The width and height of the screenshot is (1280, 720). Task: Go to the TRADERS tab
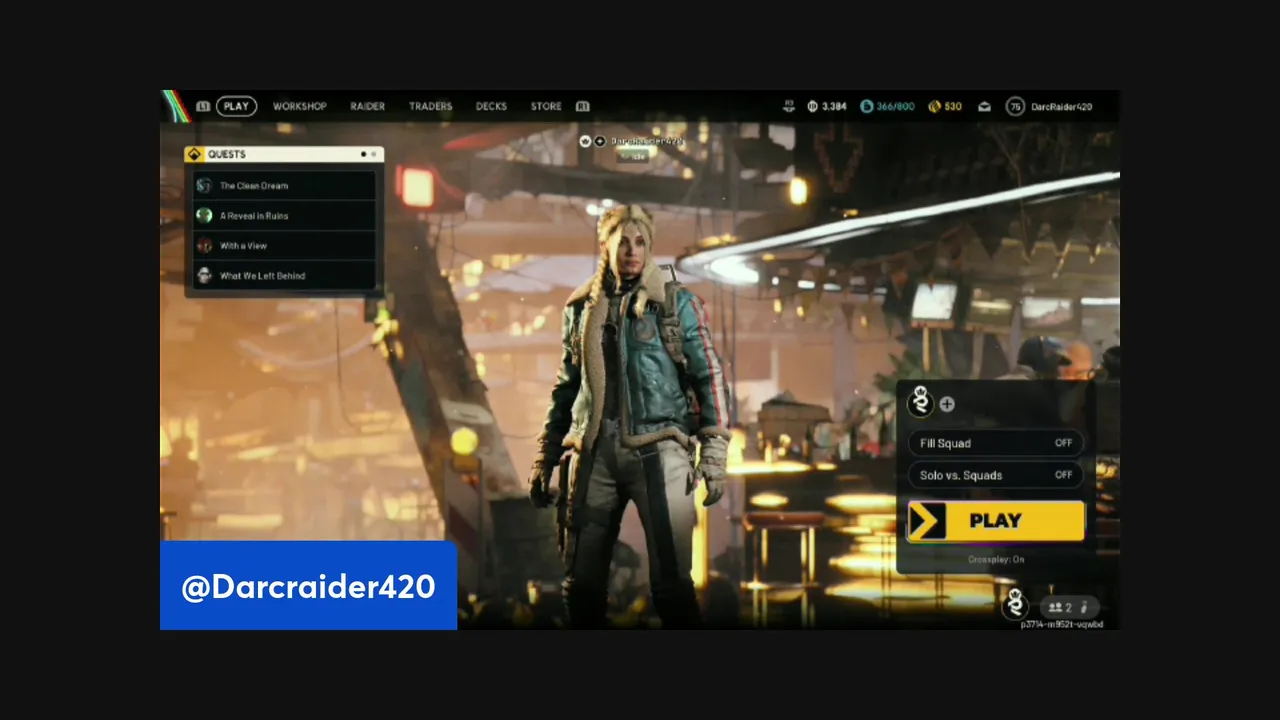[430, 106]
